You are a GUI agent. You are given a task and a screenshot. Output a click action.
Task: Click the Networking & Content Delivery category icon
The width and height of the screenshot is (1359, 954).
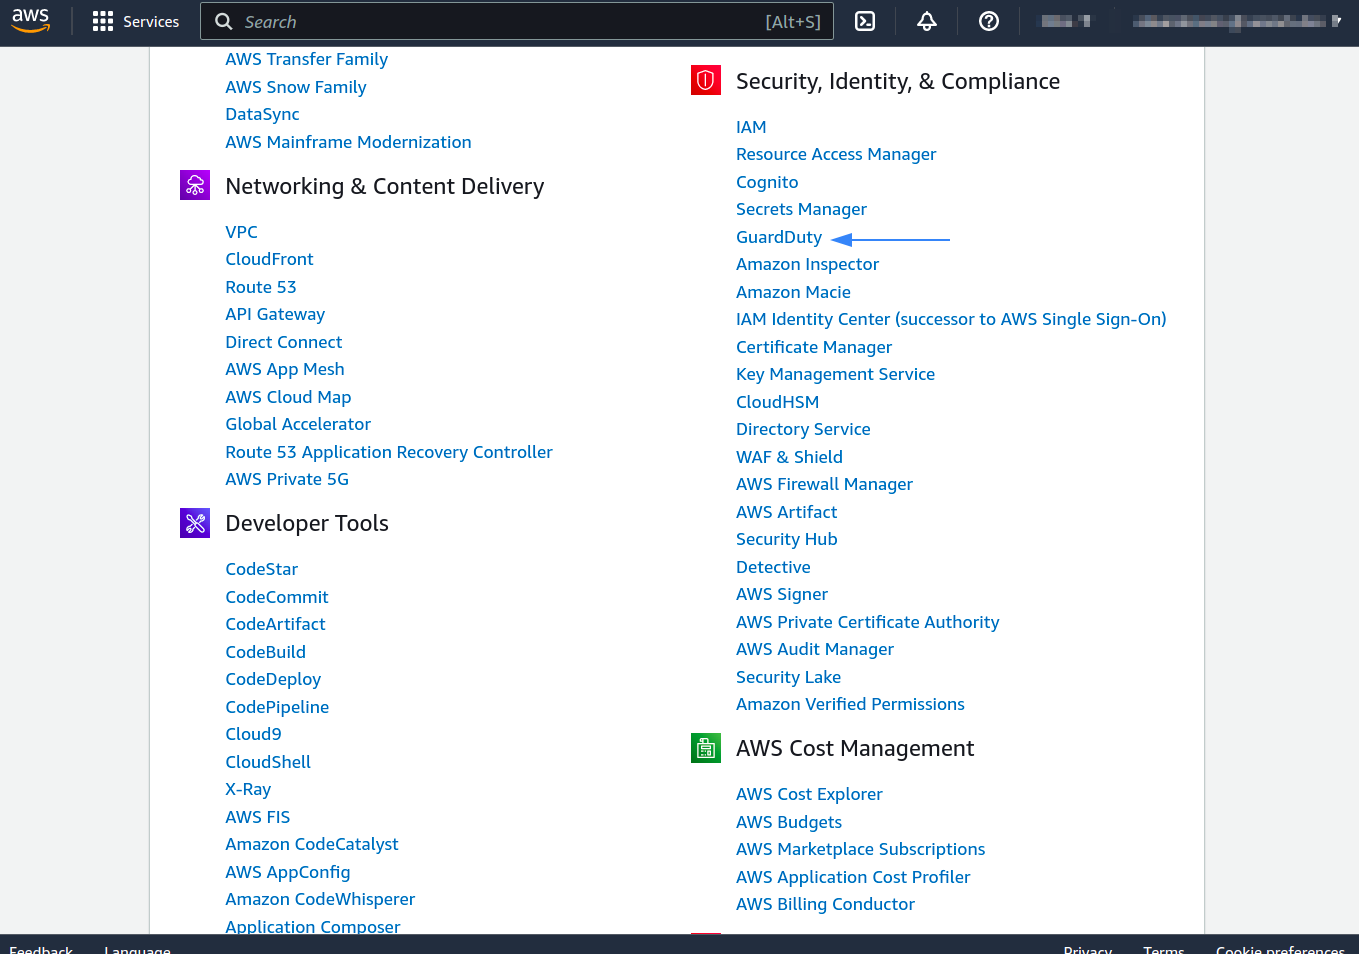click(195, 185)
